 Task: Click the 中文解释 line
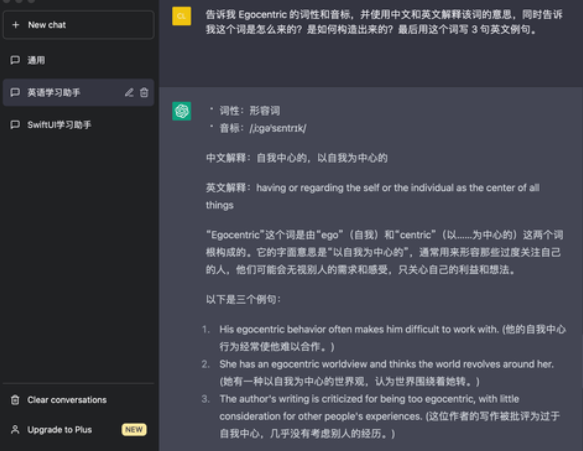(x=297, y=158)
